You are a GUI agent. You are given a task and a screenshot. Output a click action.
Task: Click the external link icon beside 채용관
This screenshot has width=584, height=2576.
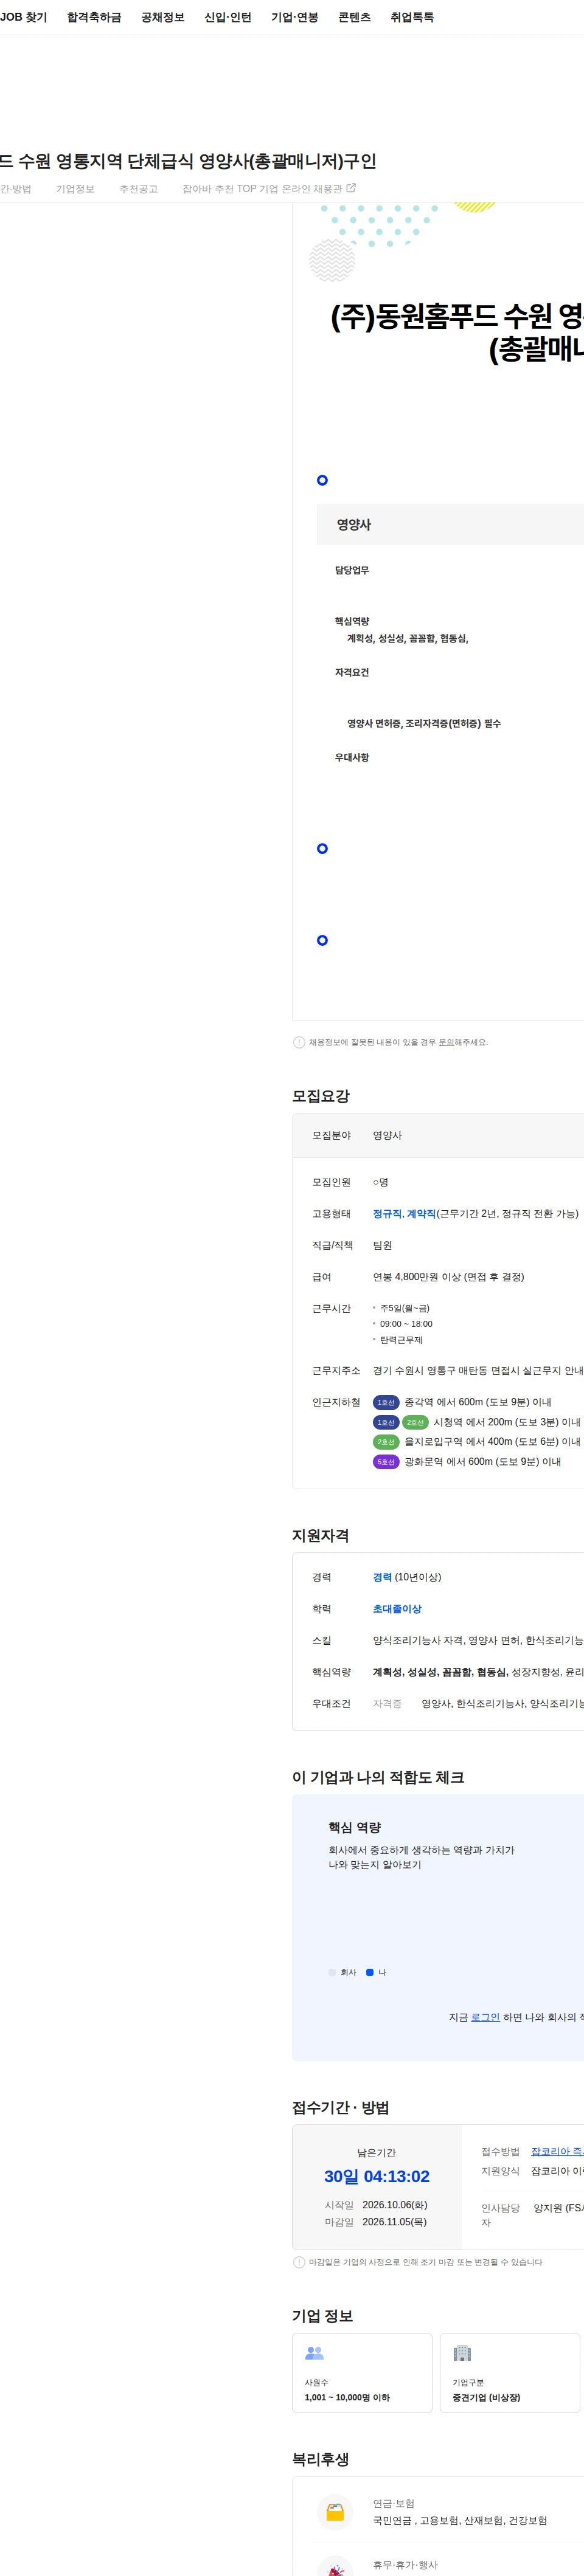tap(351, 188)
